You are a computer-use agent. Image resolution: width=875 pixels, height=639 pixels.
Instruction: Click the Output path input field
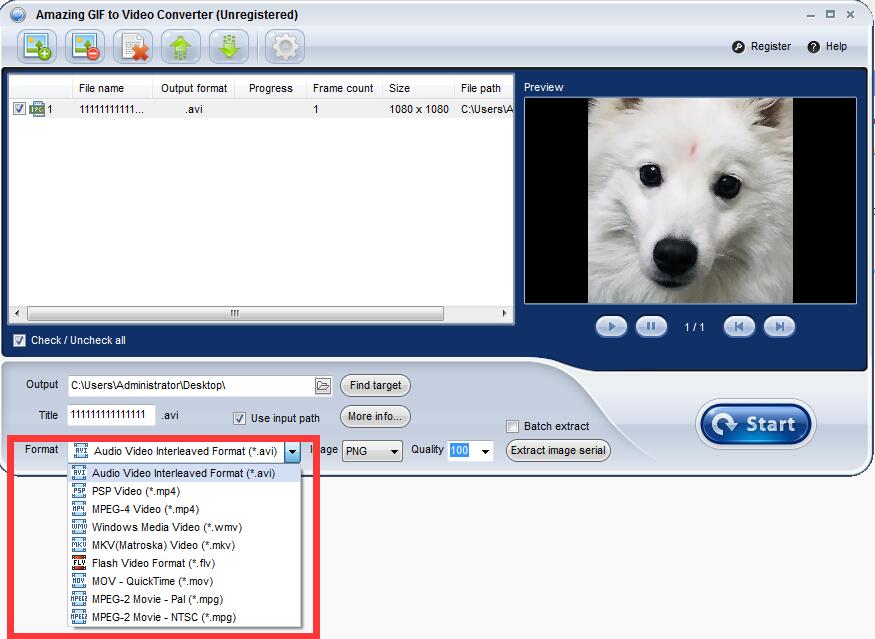[191, 385]
